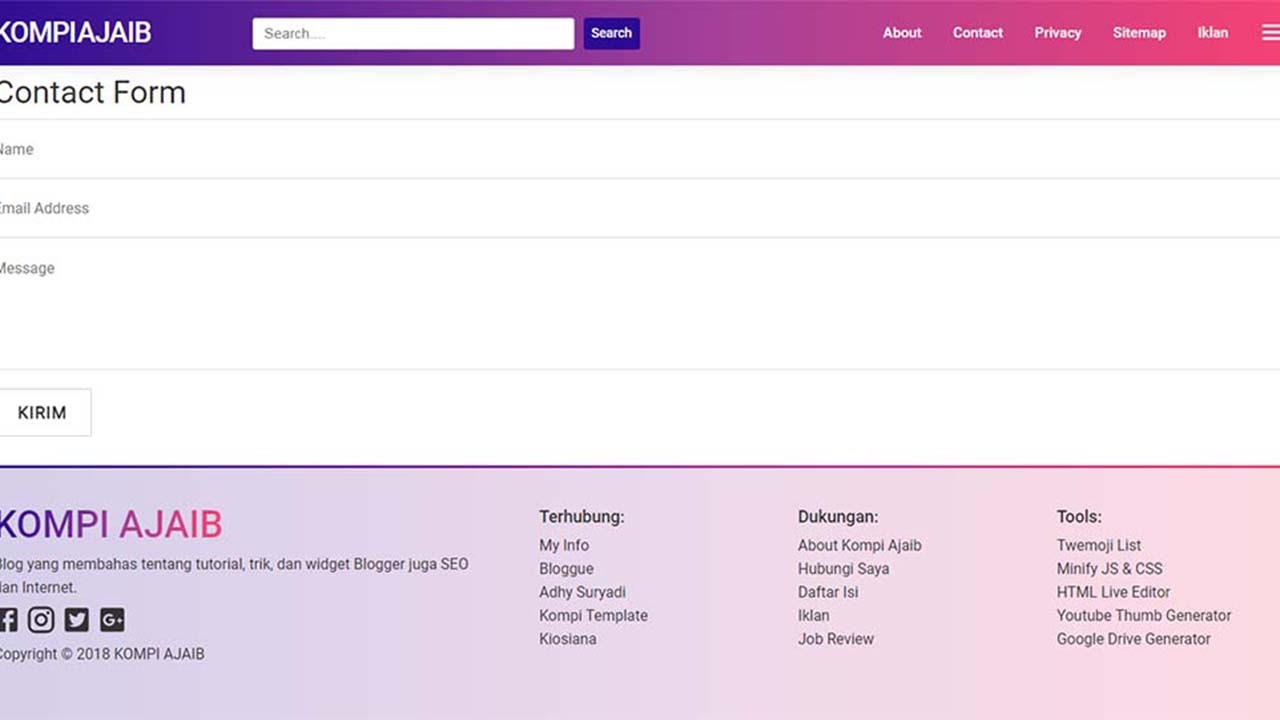Click the Search button
This screenshot has height=720, width=1280.
611,33
